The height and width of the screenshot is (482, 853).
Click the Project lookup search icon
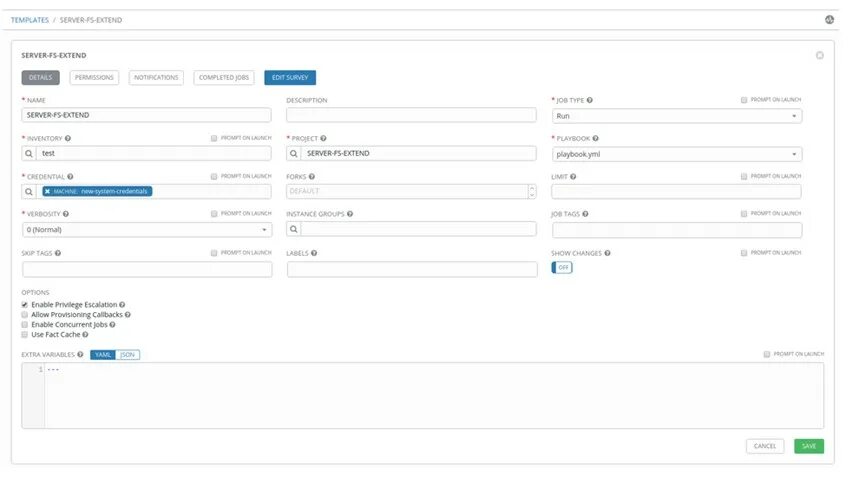294,153
